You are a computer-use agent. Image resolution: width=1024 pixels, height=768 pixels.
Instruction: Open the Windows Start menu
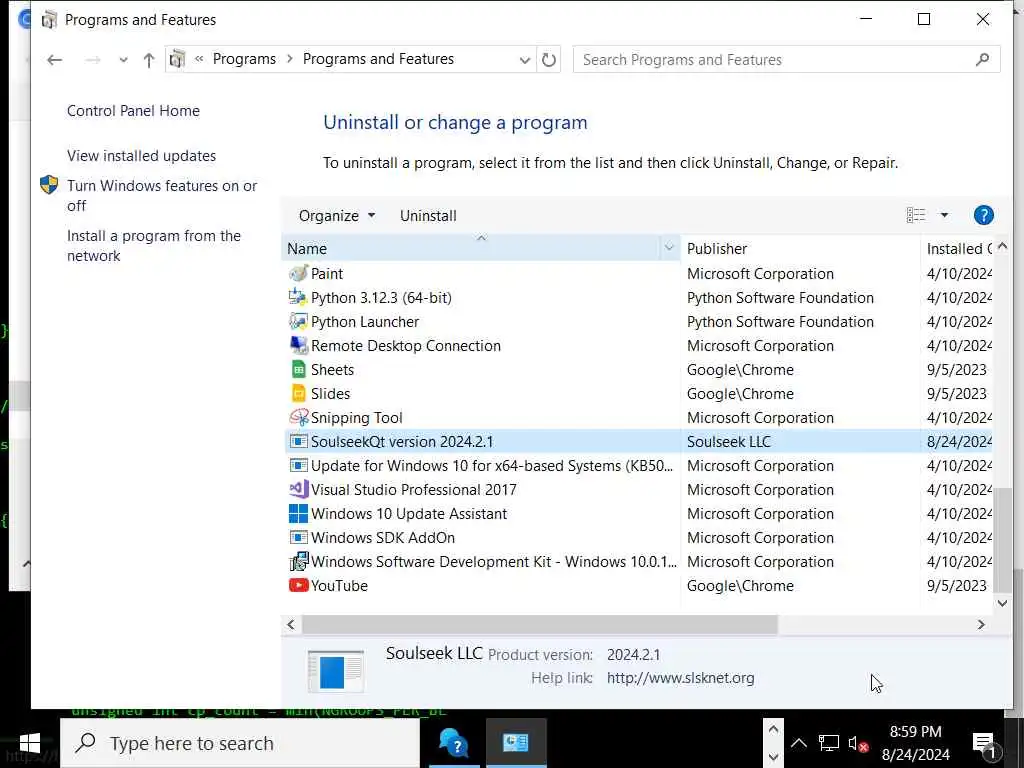click(x=29, y=743)
